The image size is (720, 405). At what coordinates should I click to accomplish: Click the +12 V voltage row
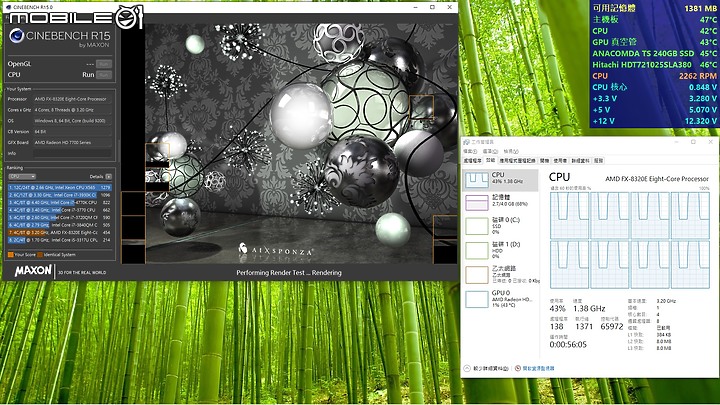[x=654, y=121]
